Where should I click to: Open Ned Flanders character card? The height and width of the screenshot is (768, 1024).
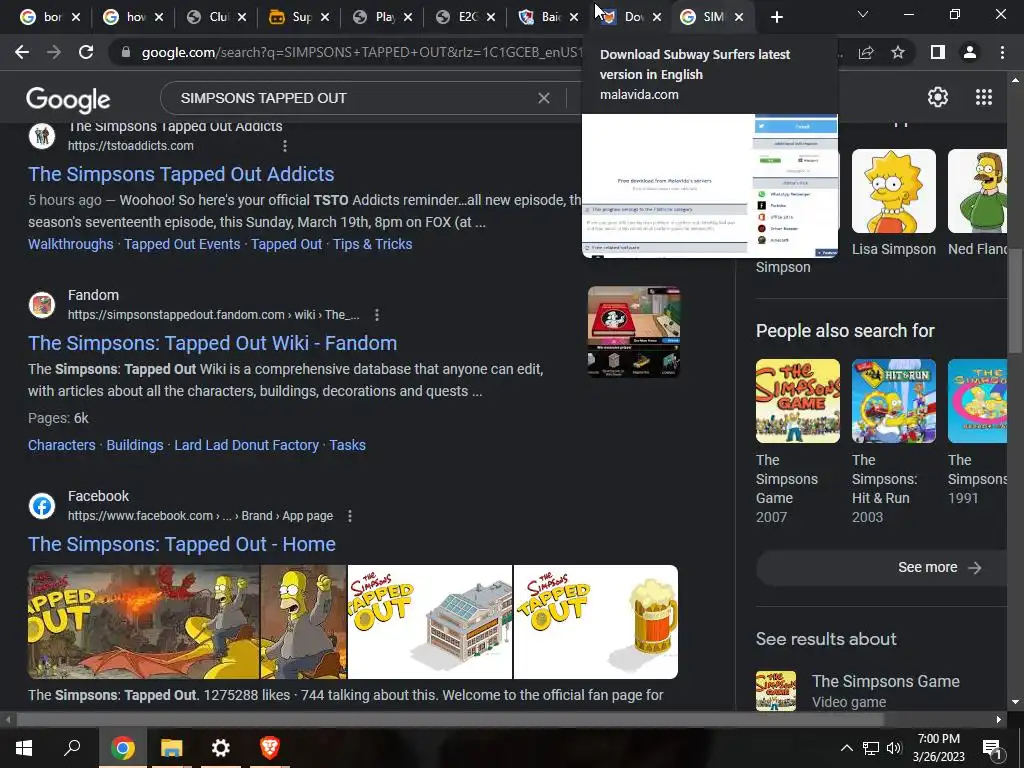pos(977,203)
